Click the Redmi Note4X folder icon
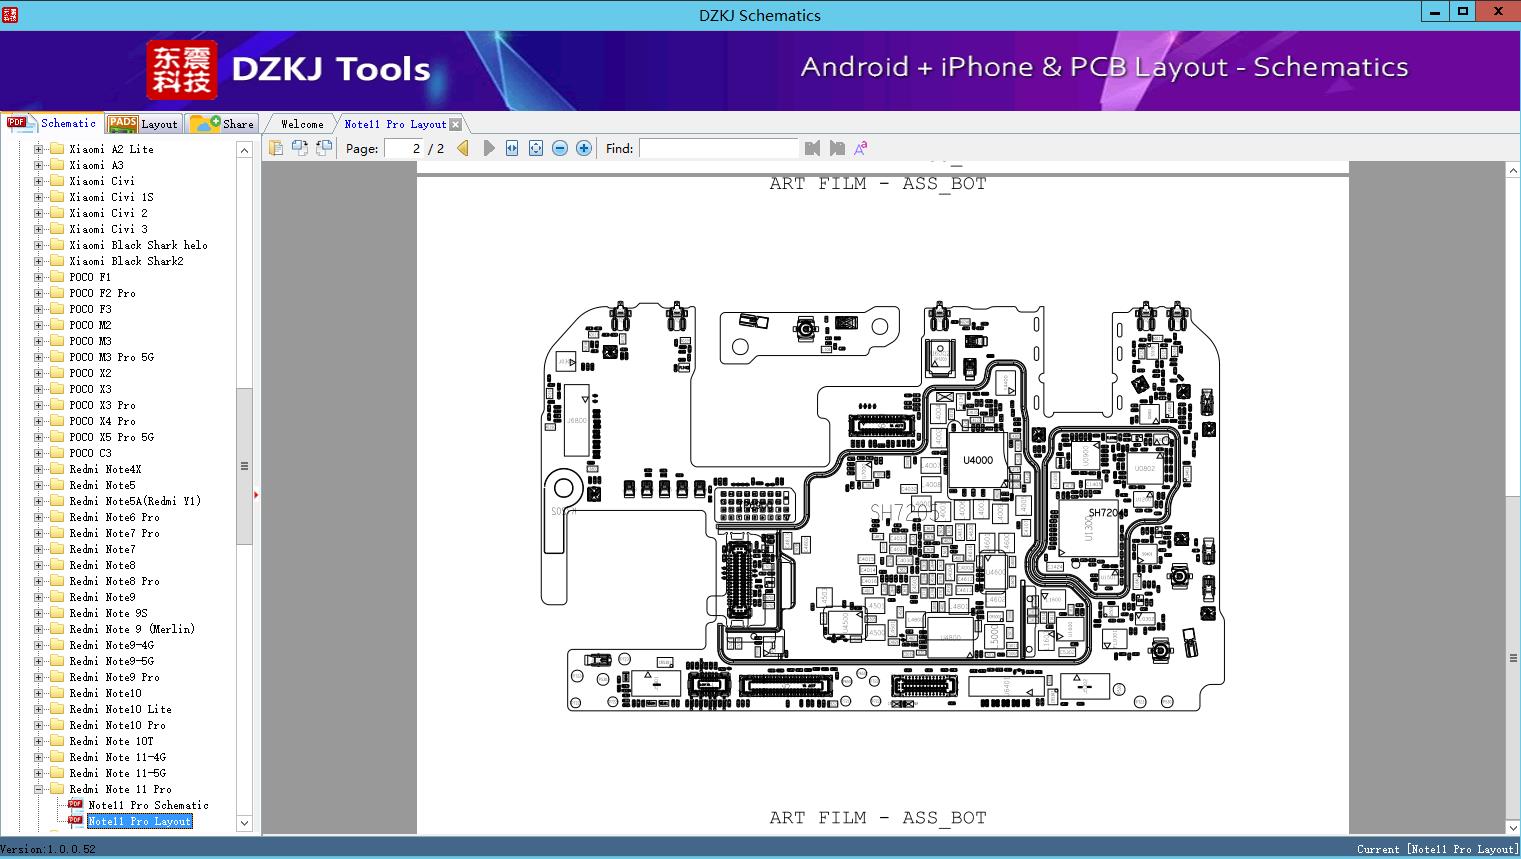Image resolution: width=1521 pixels, height=859 pixels. [x=57, y=469]
